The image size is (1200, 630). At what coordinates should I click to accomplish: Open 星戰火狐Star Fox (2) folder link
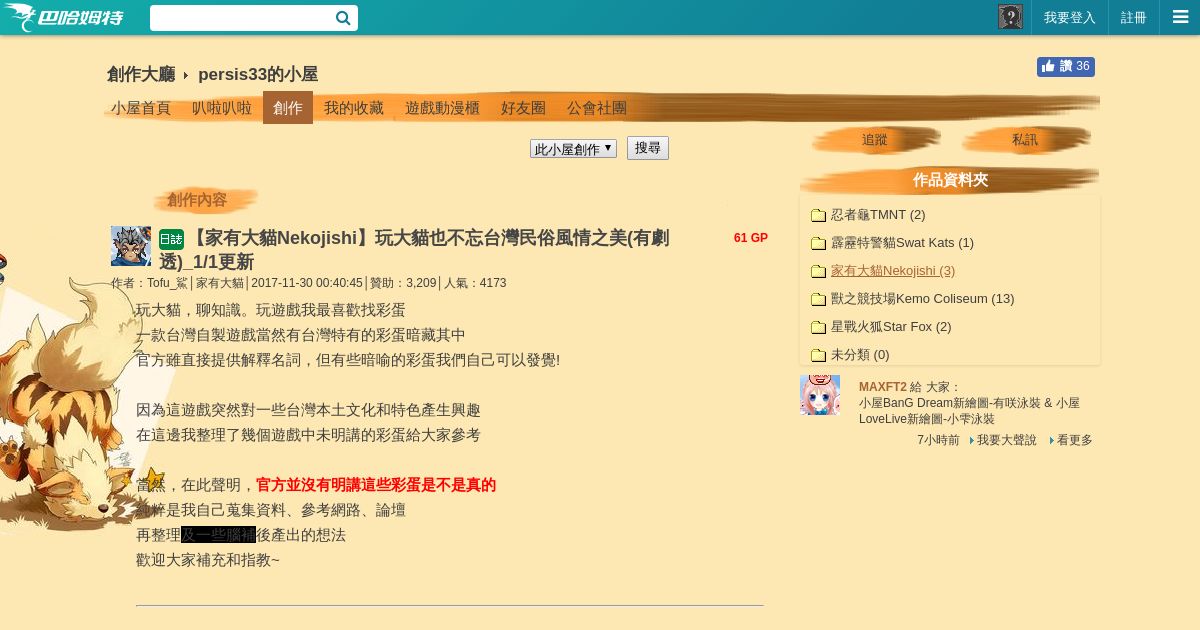[x=891, y=327]
